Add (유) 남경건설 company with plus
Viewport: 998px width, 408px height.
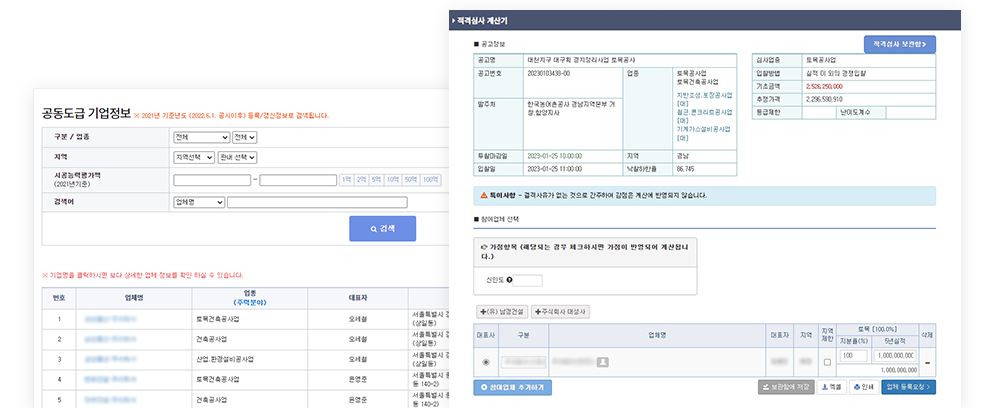coord(502,313)
